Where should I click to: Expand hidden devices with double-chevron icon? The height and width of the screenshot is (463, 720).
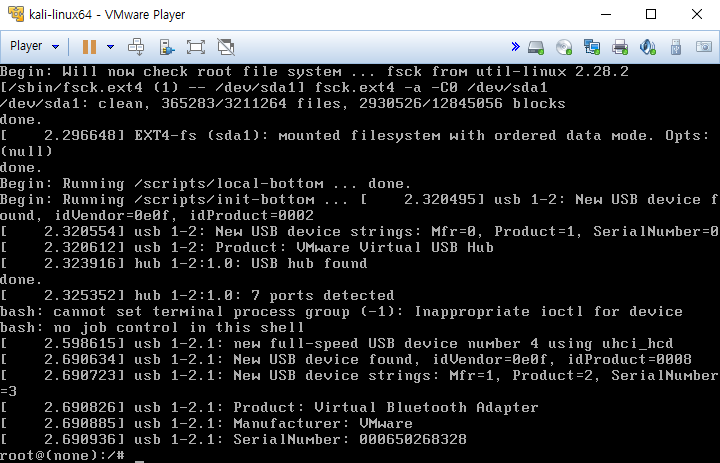pos(515,46)
